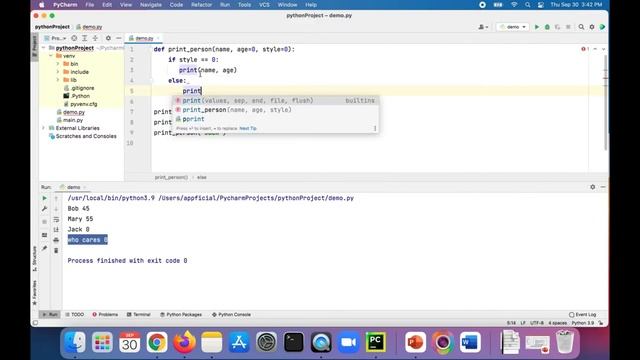640x360 pixels.
Task: Open the VCS menu
Action: coord(264,5)
